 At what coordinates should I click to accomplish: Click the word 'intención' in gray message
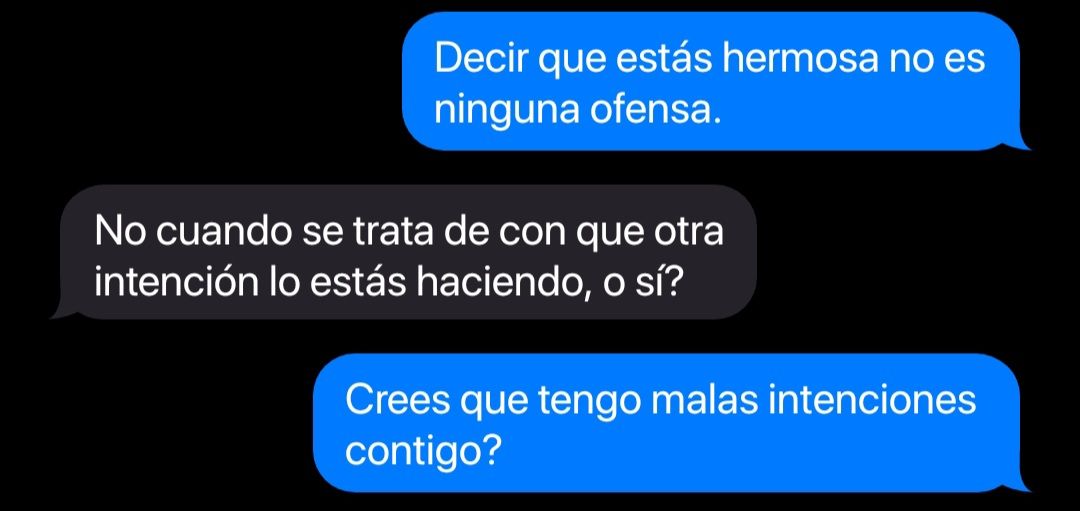pos(176,283)
